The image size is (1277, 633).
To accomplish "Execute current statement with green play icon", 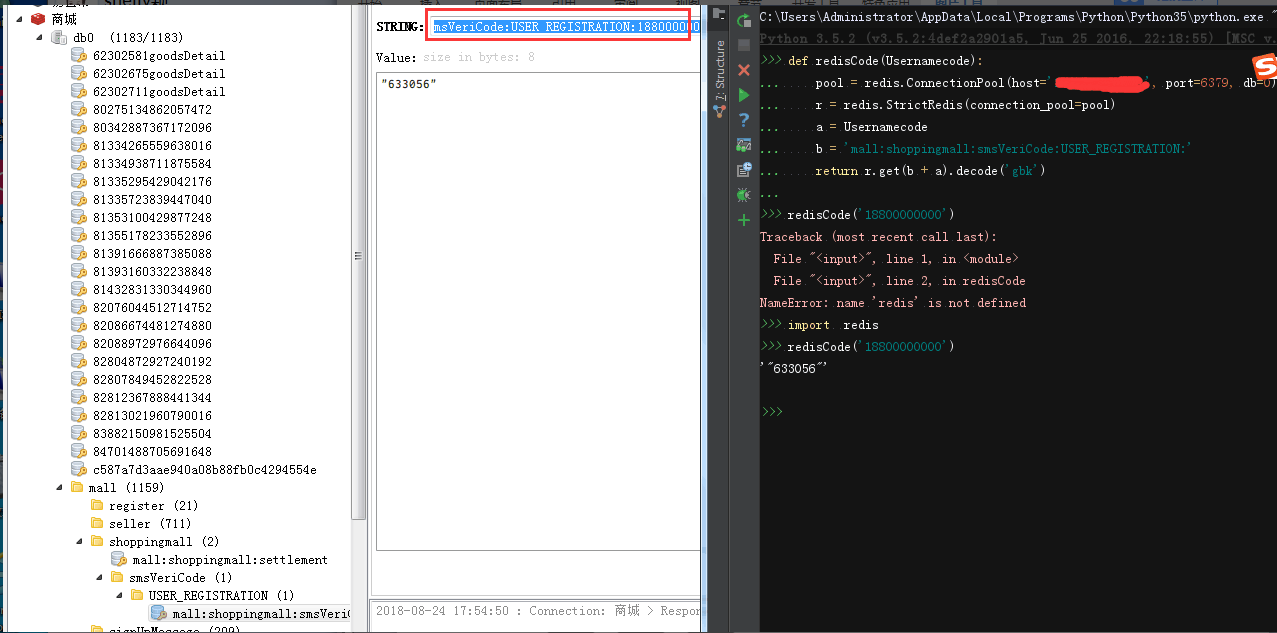I will [x=743, y=95].
